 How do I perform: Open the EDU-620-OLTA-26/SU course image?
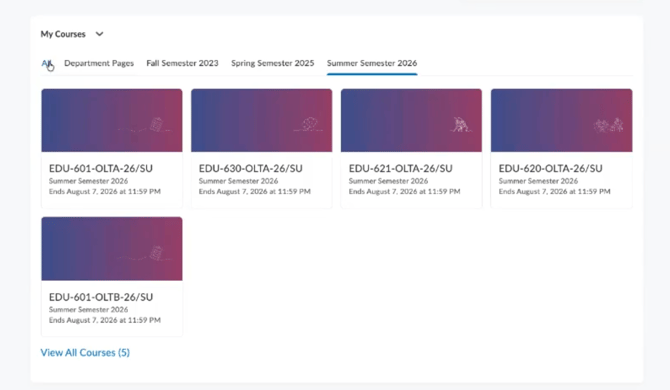pos(561,120)
